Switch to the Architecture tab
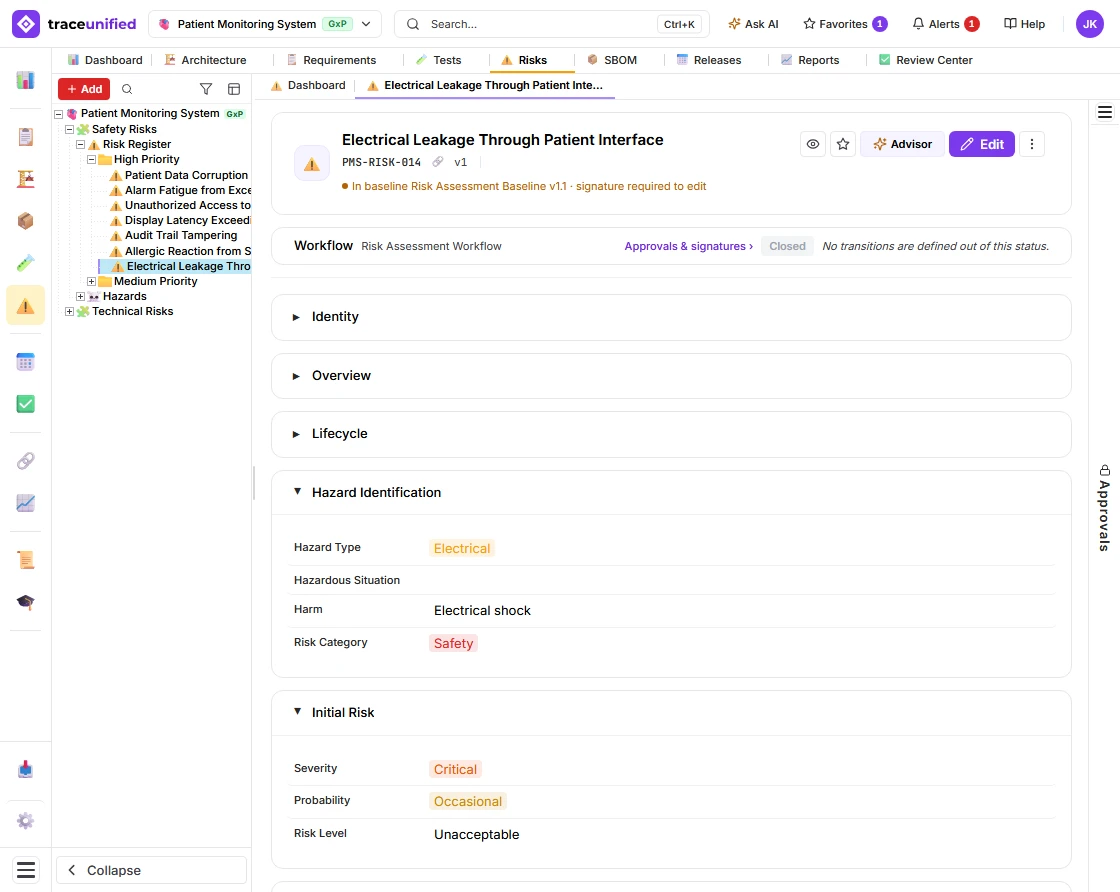1120x892 pixels. 205,60
